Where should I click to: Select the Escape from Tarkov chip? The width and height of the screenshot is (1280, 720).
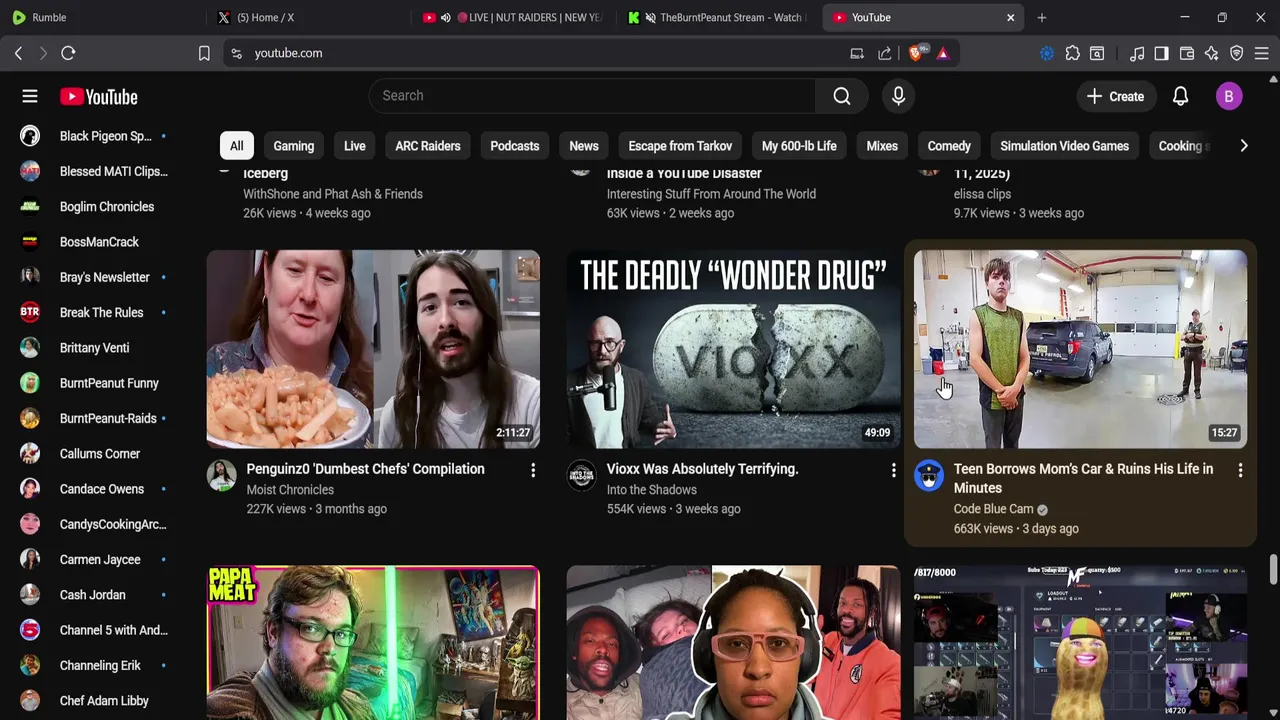coord(680,146)
